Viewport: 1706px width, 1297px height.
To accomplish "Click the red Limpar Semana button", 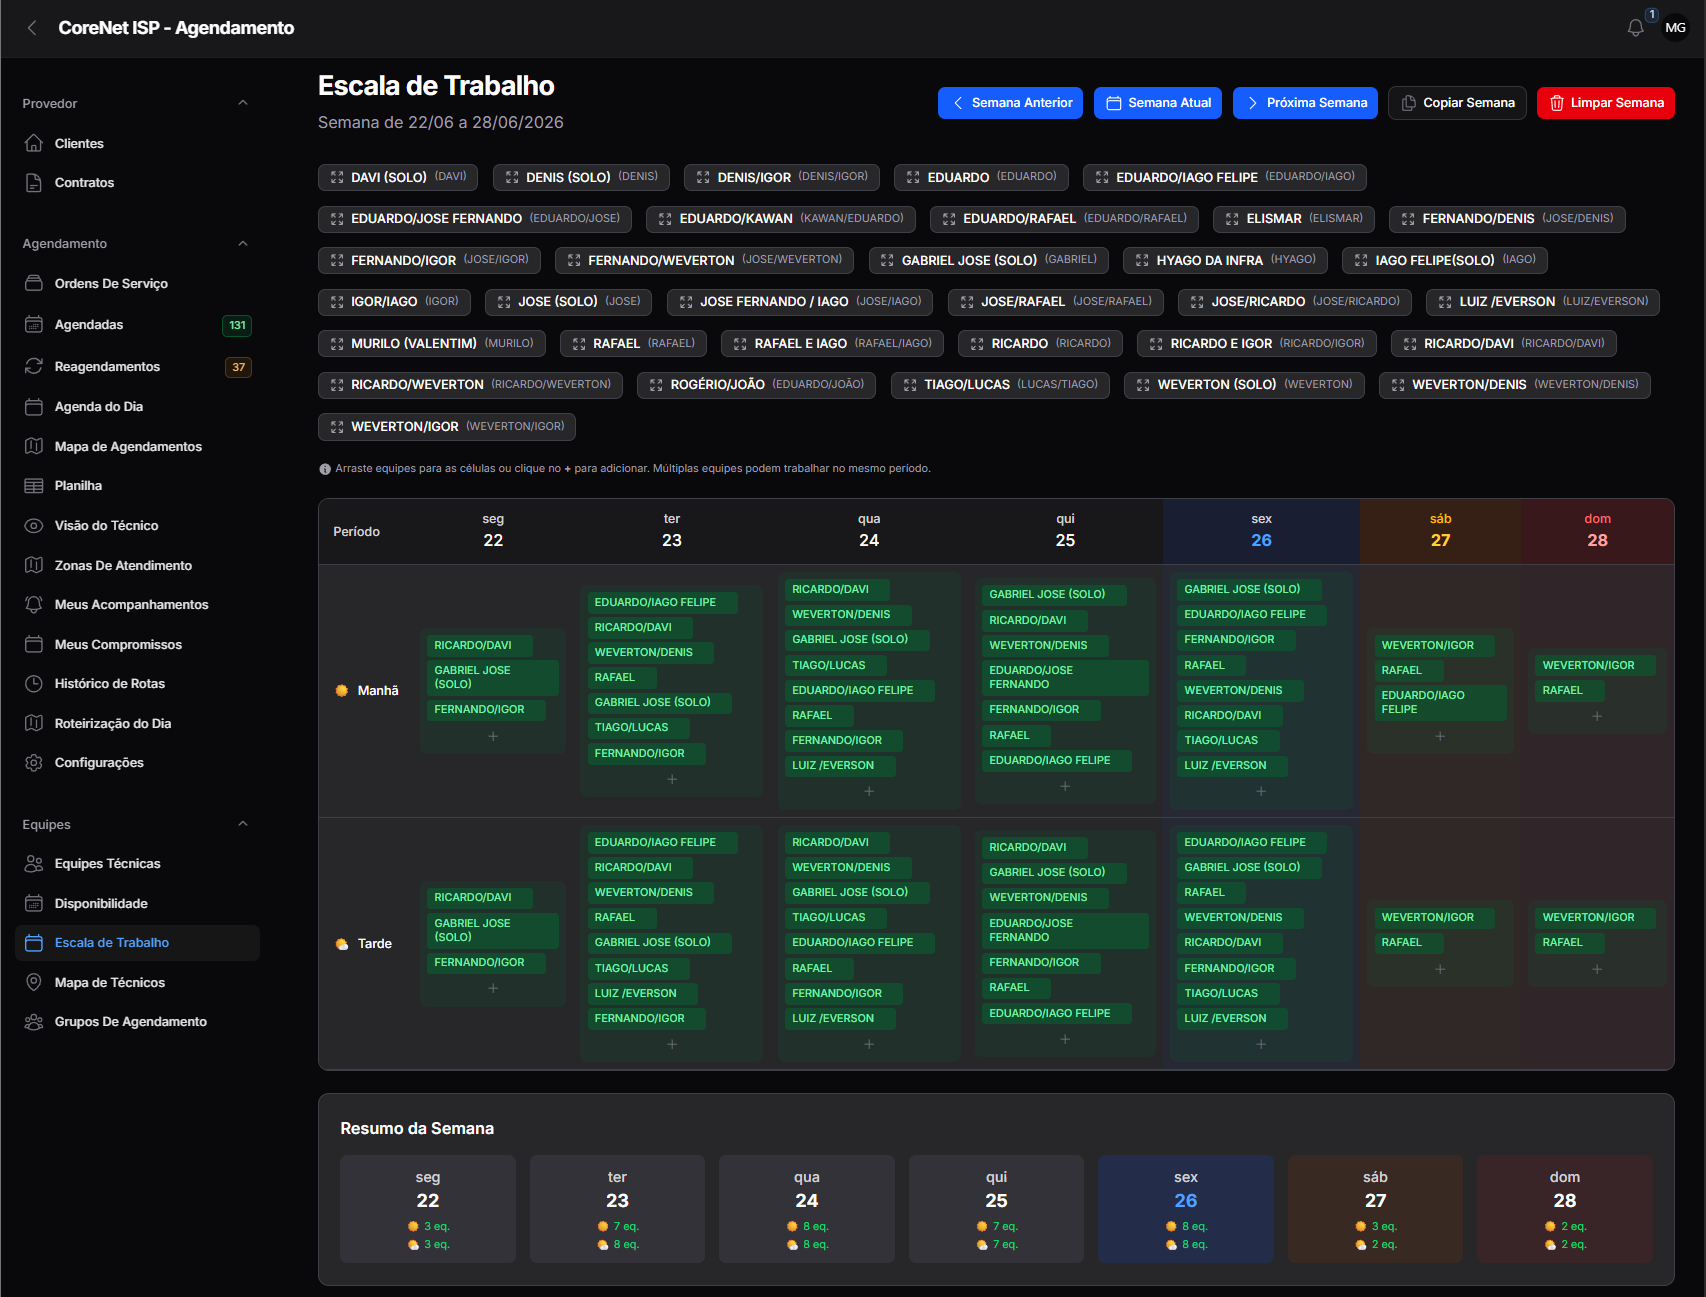I will click(x=1605, y=103).
